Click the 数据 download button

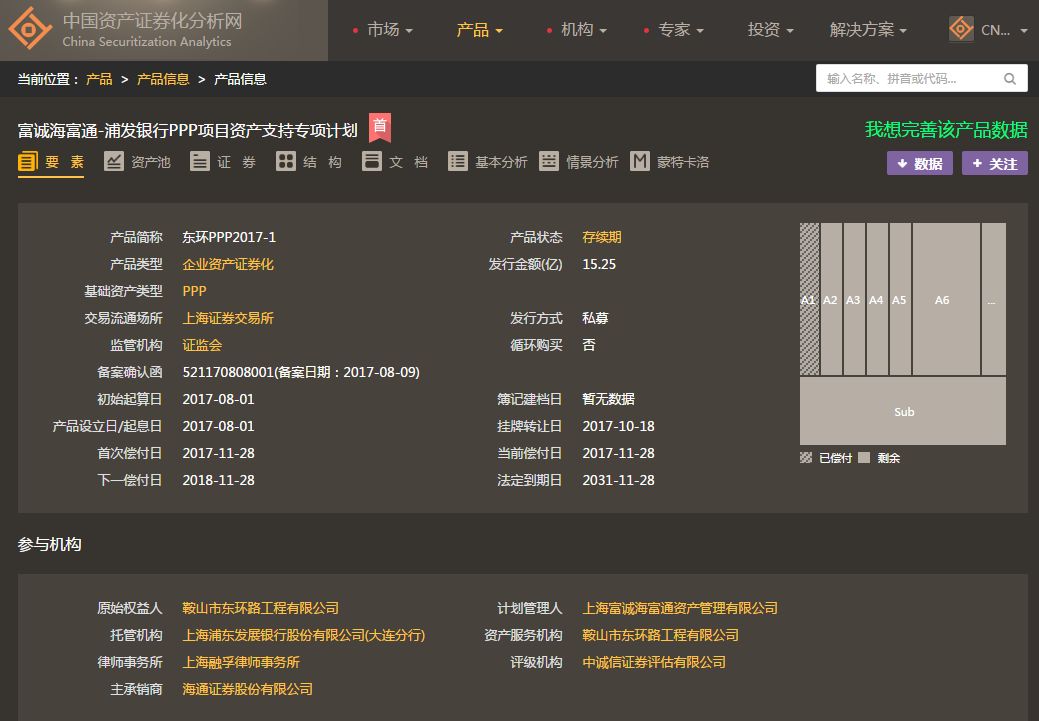coord(920,163)
